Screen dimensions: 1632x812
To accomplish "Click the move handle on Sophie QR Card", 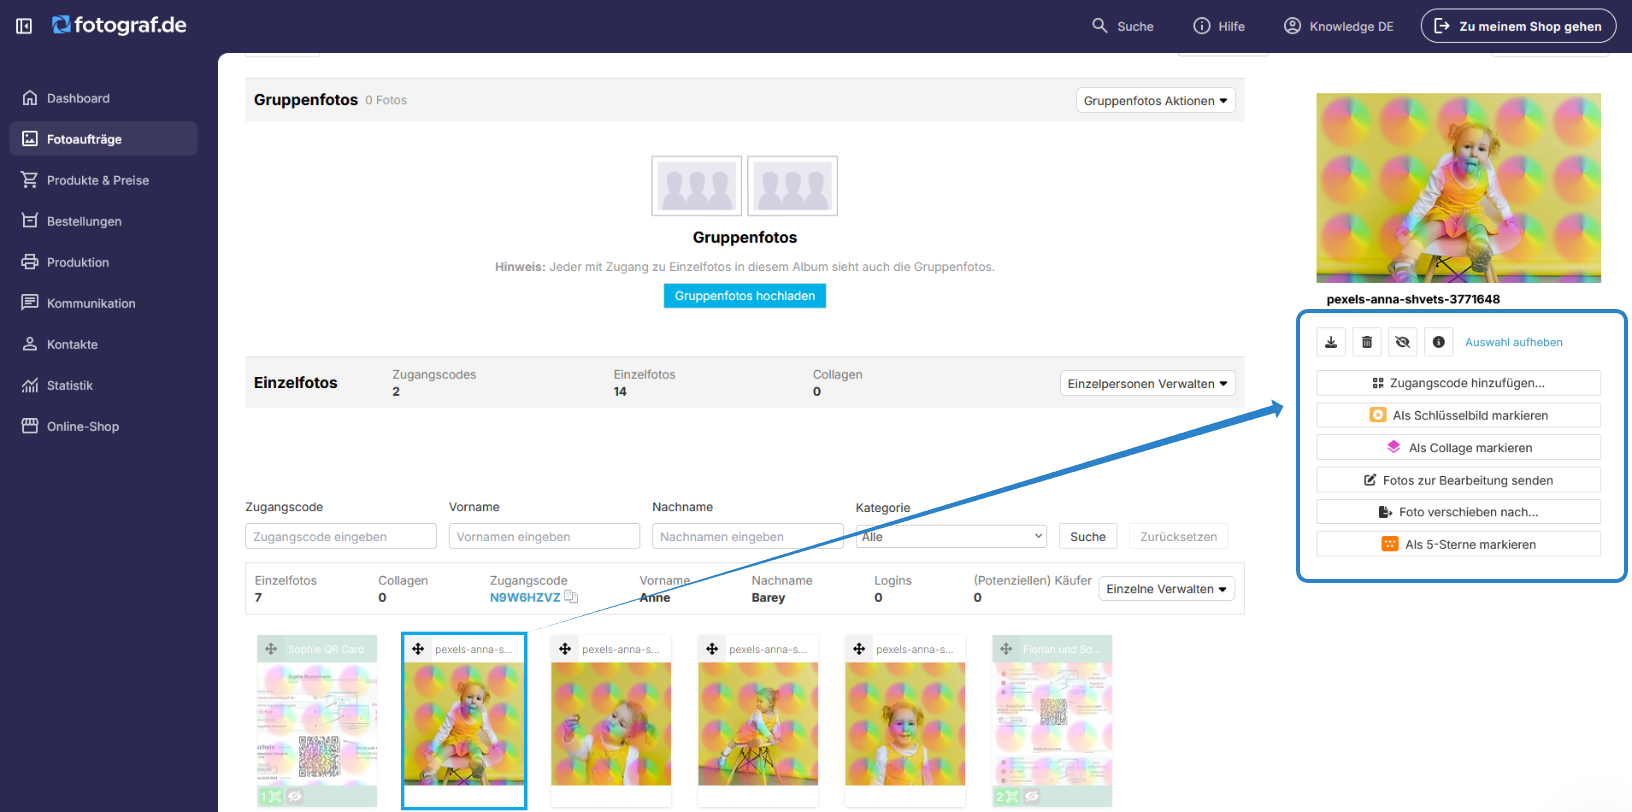I will coord(271,649).
